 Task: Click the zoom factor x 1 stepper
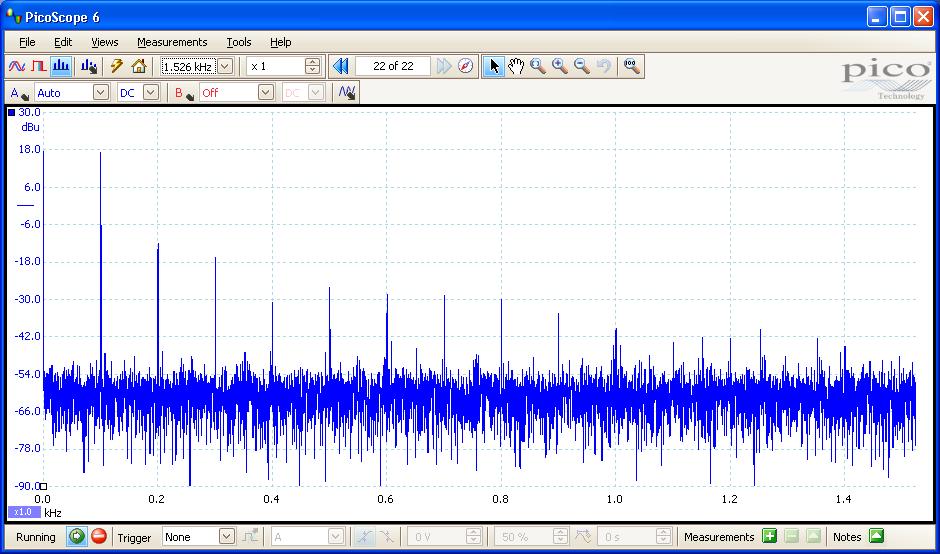pyautogui.click(x=312, y=66)
